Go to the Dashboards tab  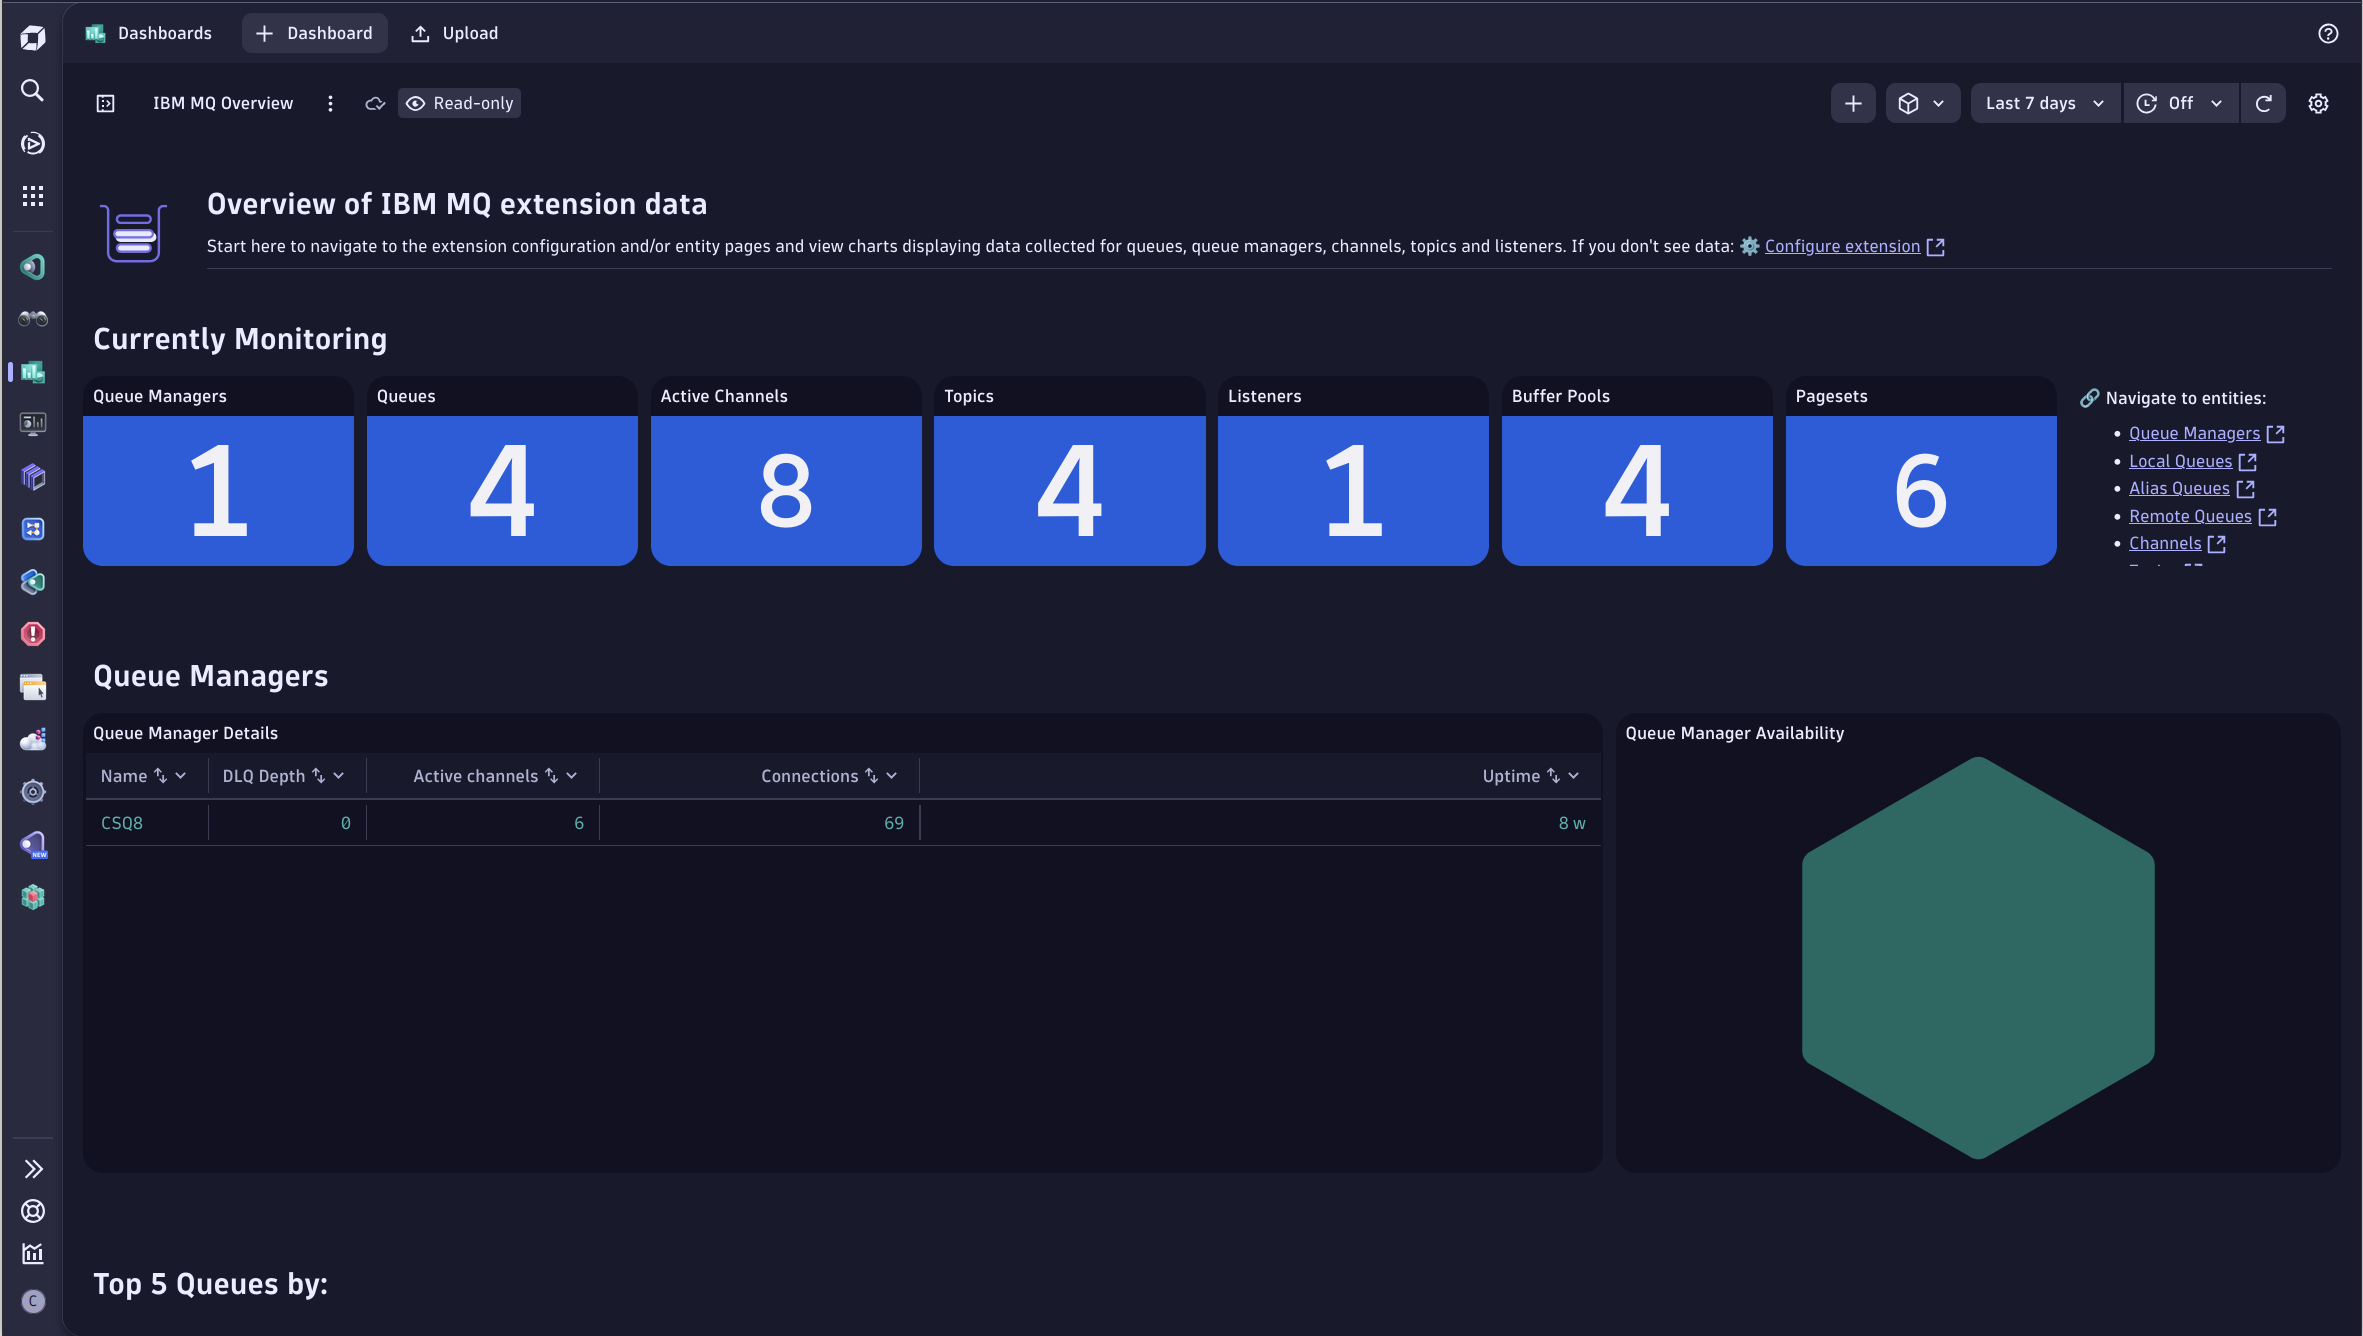[x=149, y=34]
